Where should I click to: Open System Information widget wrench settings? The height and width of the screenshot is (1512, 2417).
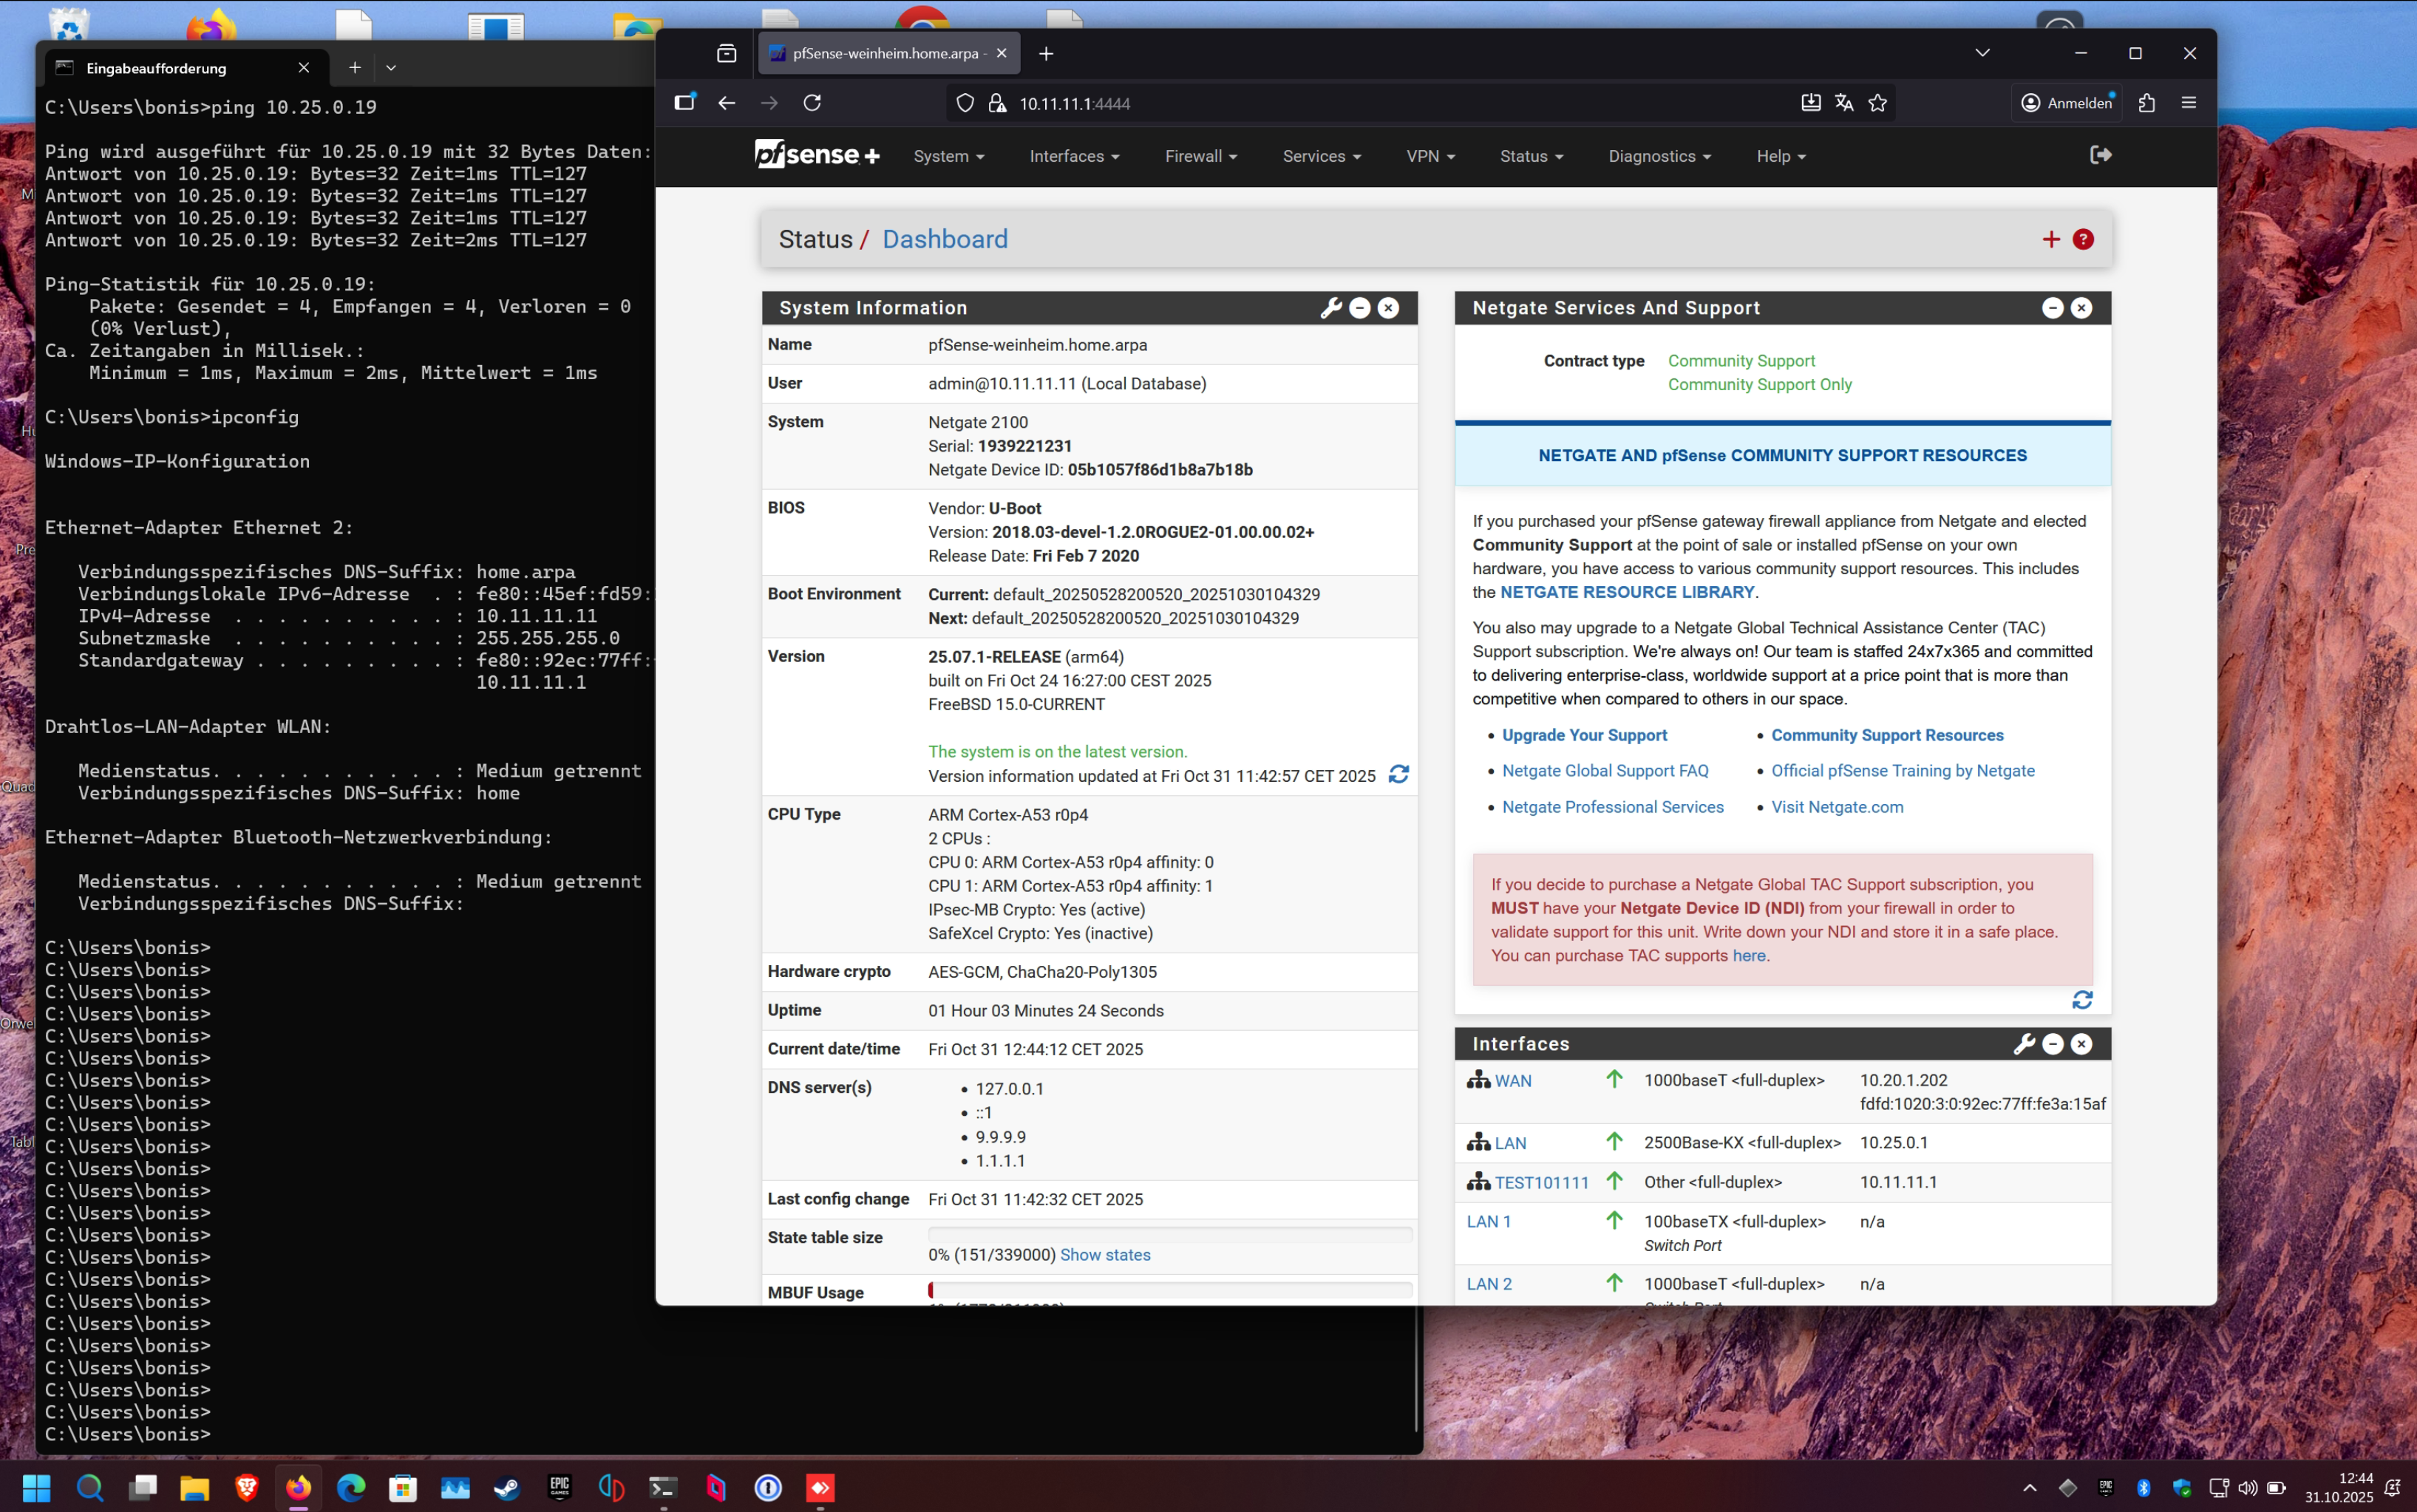click(1330, 308)
